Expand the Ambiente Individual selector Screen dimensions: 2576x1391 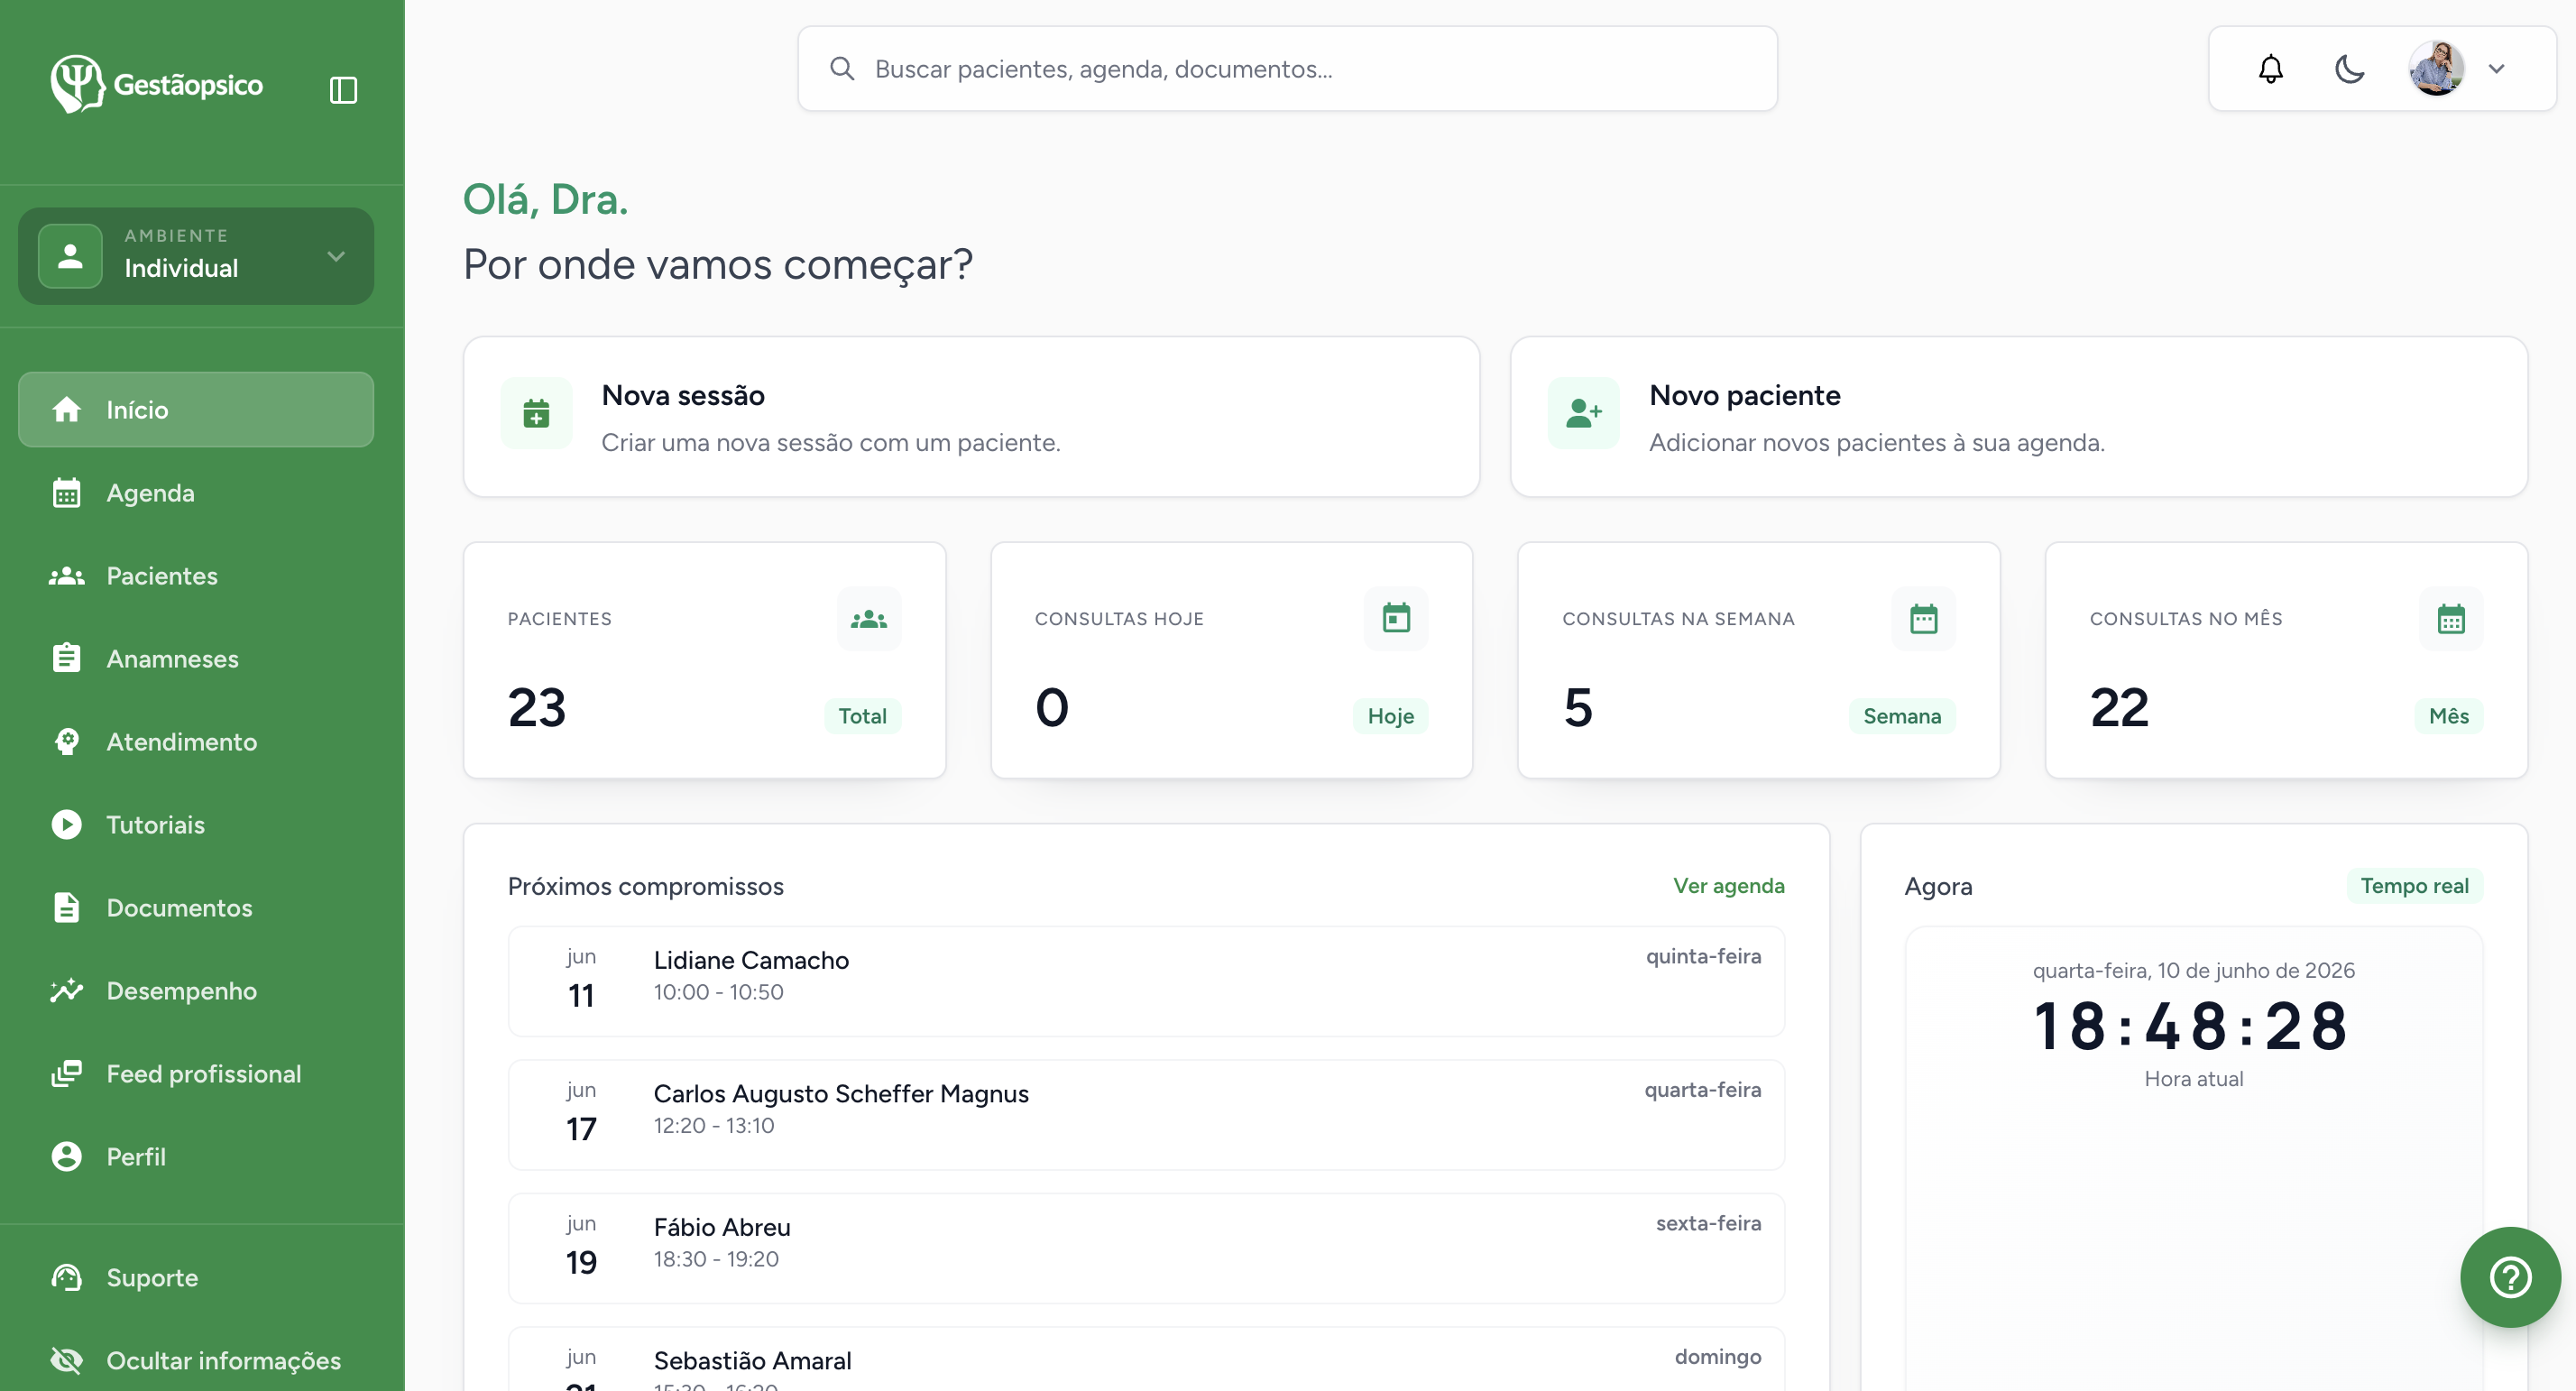pos(196,256)
